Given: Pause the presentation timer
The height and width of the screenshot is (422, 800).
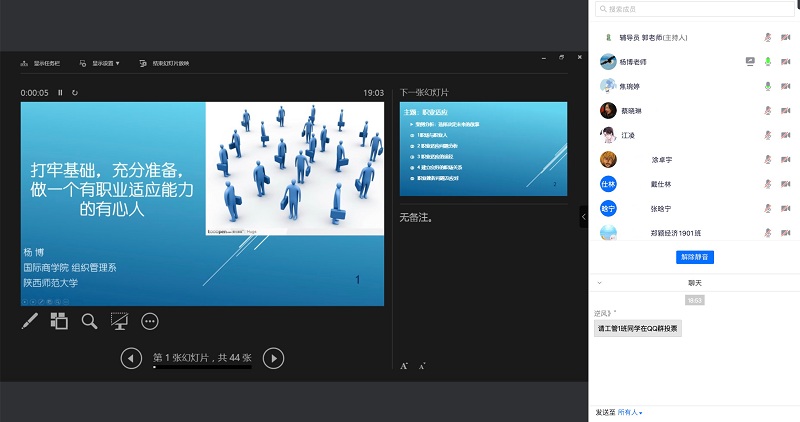Looking at the screenshot, I should [x=60, y=93].
